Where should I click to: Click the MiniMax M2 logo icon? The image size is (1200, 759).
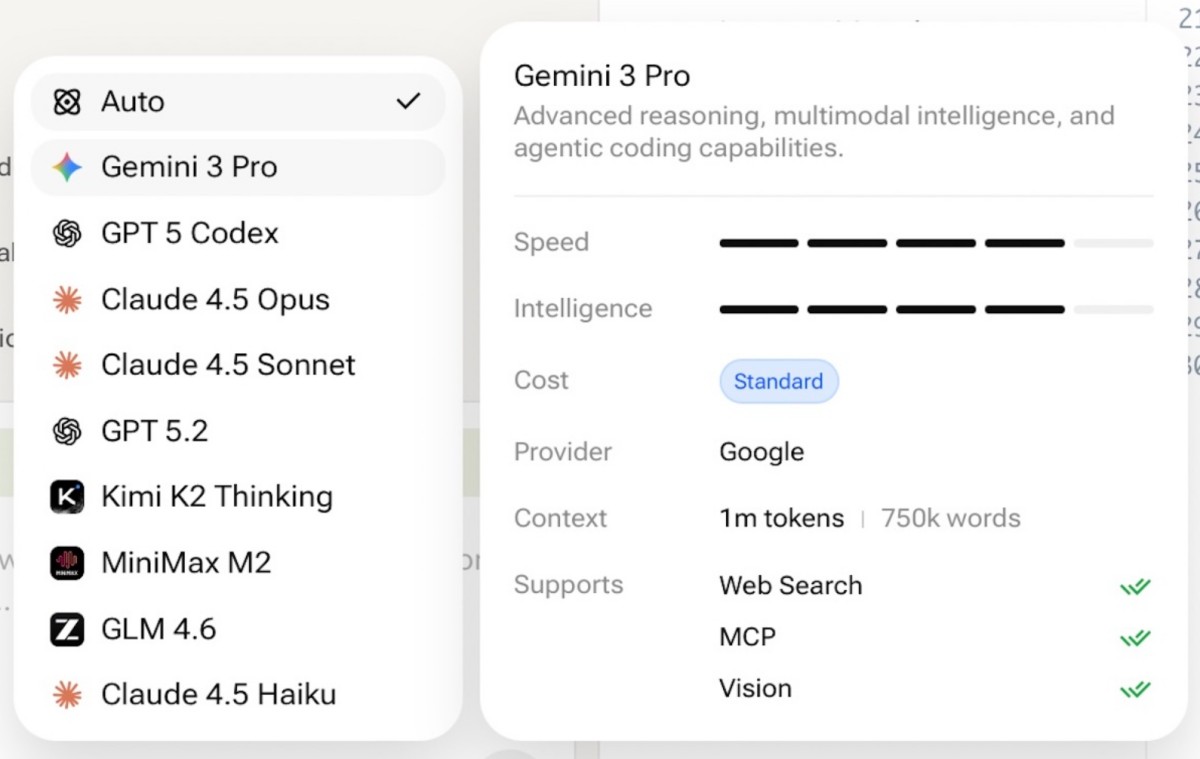(67, 563)
